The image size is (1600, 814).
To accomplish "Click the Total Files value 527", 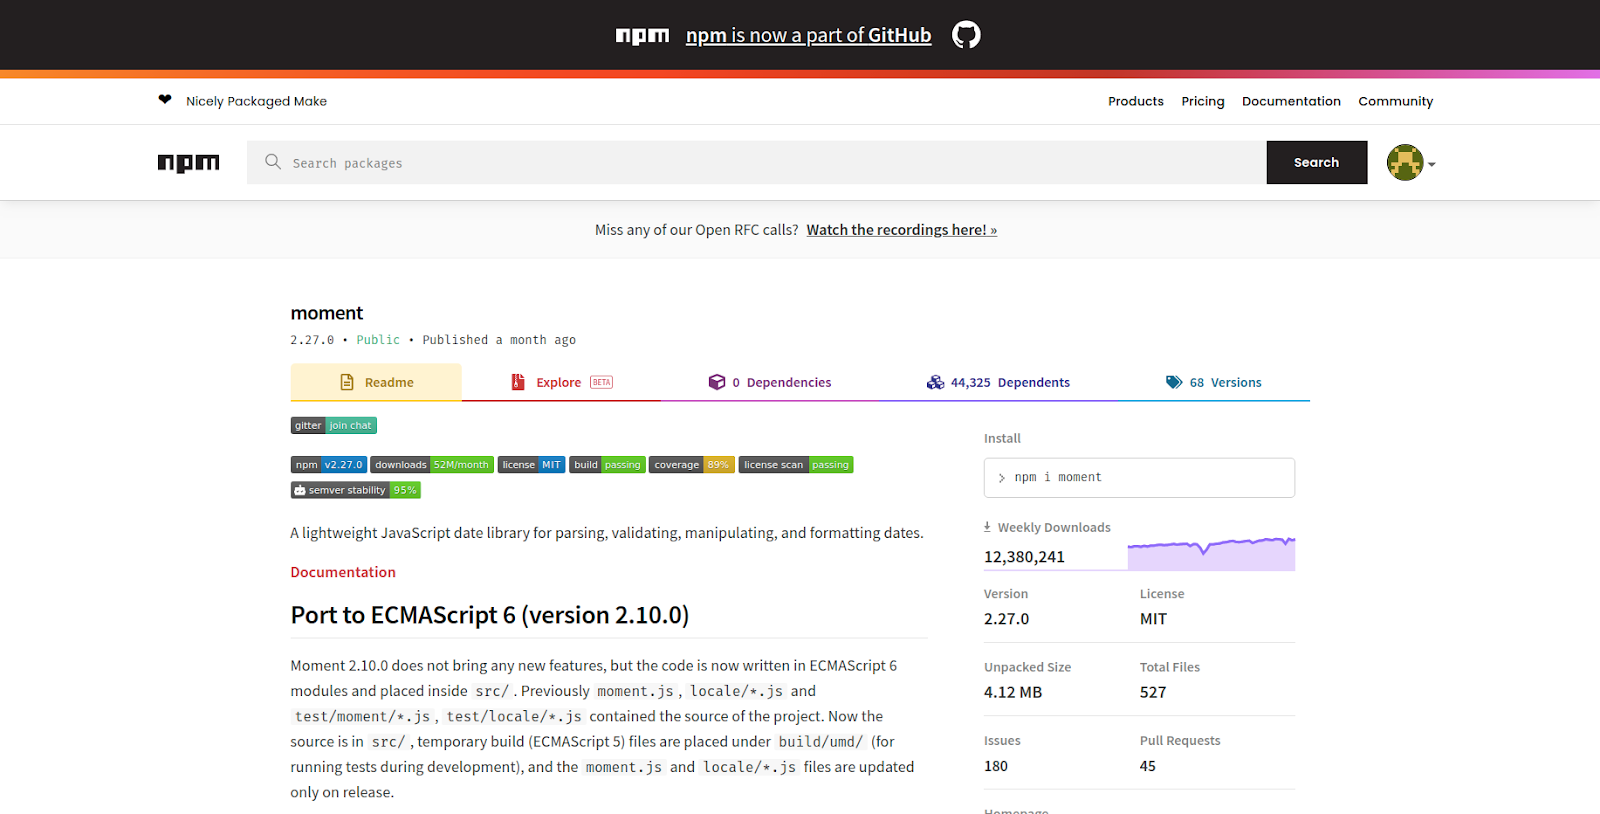I will 1153,692.
